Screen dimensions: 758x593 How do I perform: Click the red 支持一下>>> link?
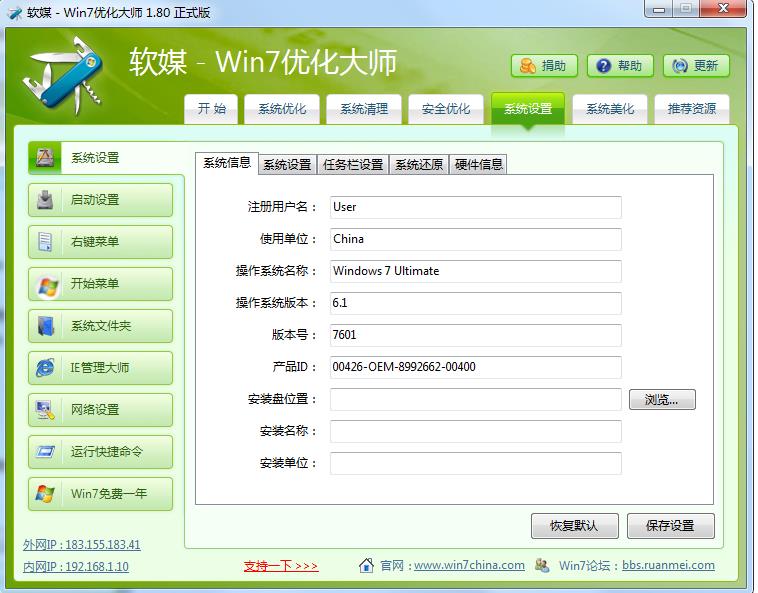(281, 565)
